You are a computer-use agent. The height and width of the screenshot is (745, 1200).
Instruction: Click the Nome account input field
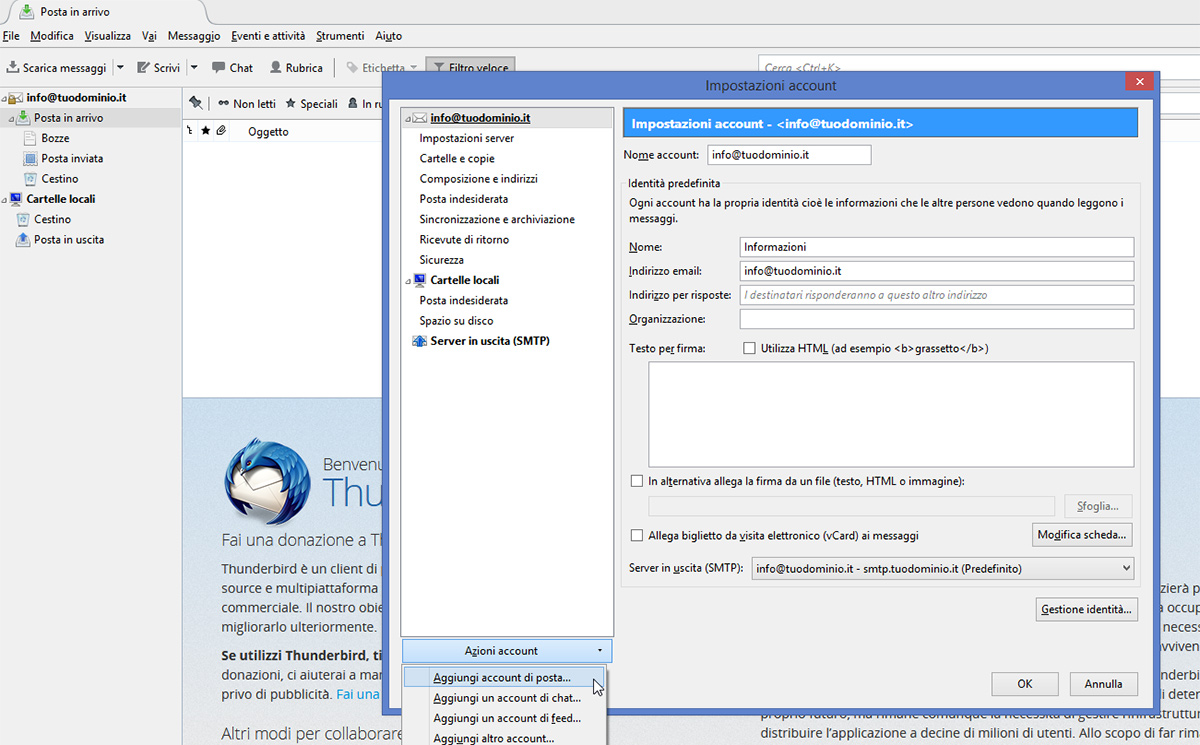tap(790, 155)
